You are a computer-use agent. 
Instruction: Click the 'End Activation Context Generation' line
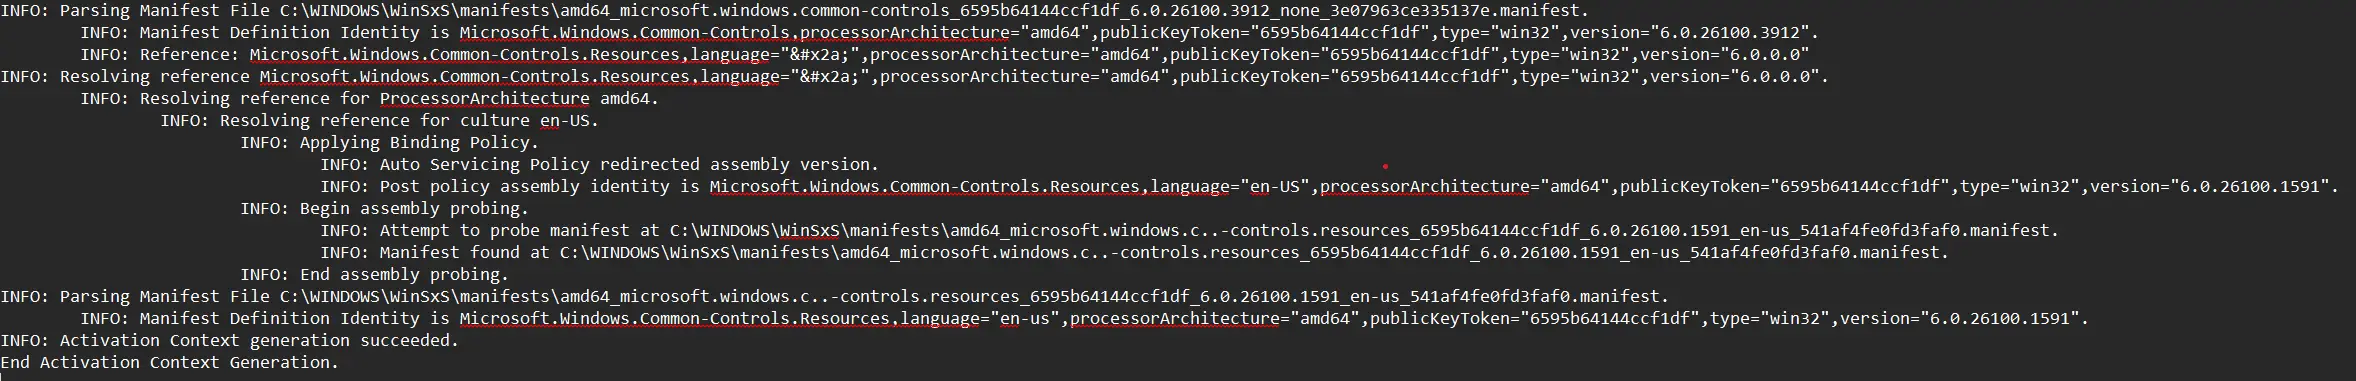[x=169, y=362]
